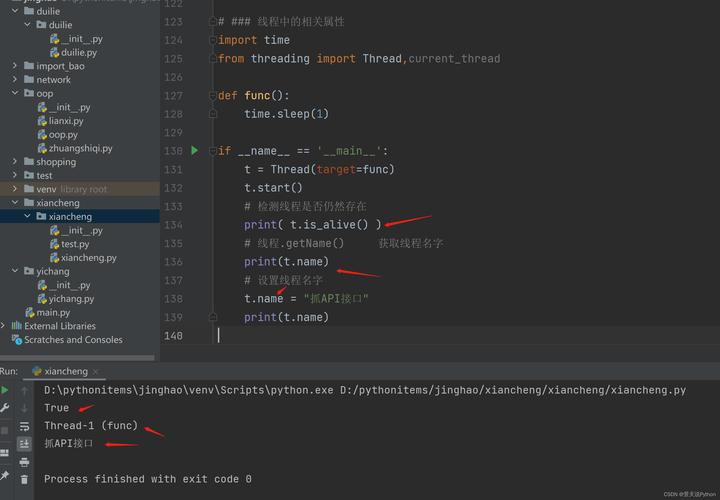Expand the import_bao folder
Screen dimensions: 720x500
coord(15,66)
